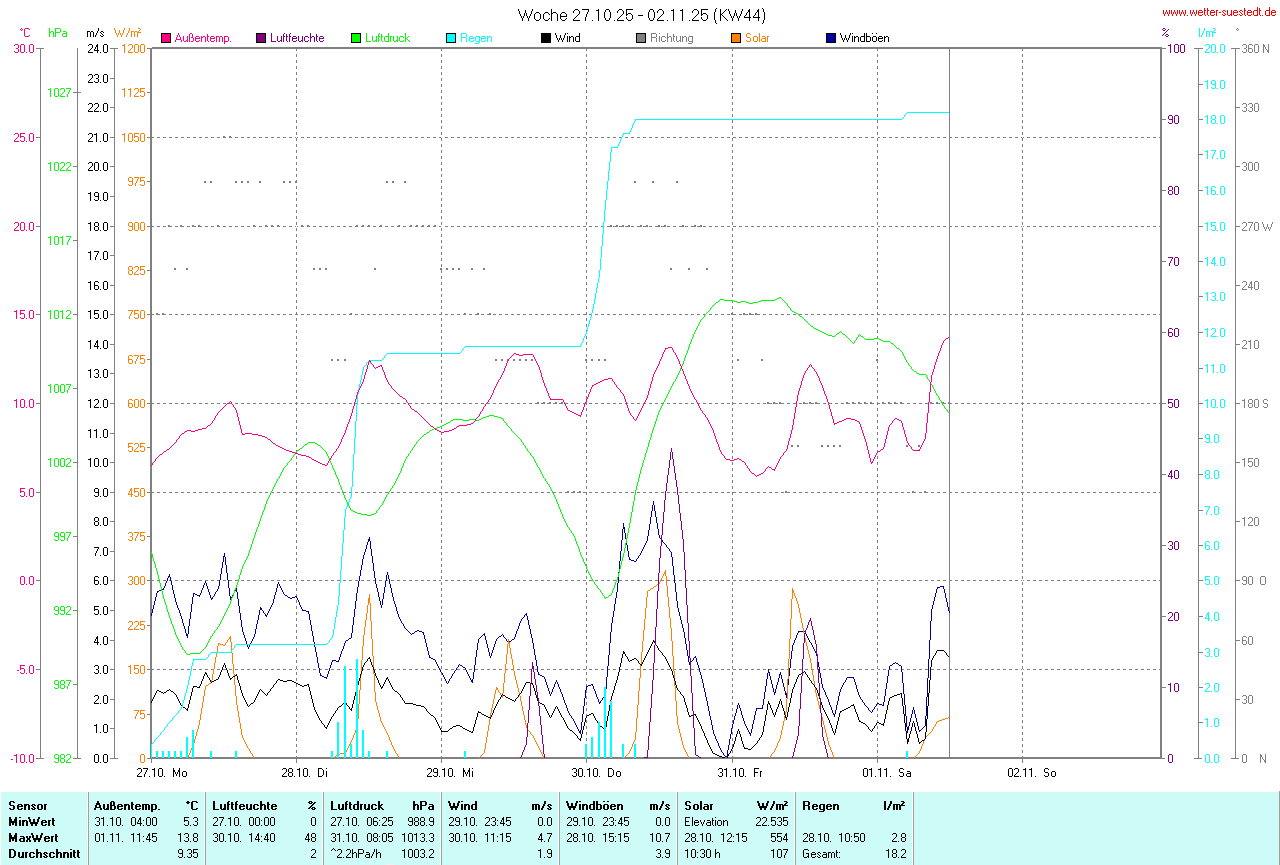Click the blue Windböen legend swatch
Image resolution: width=1280 pixels, height=865 pixels.
point(831,38)
